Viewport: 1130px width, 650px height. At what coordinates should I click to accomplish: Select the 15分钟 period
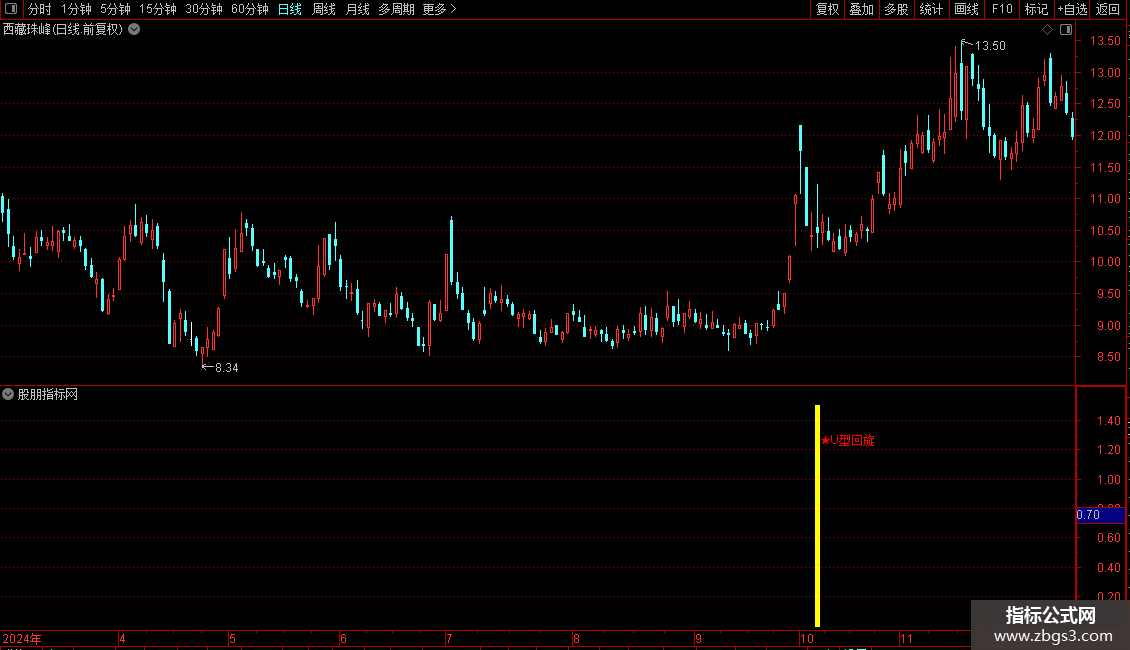(x=158, y=9)
